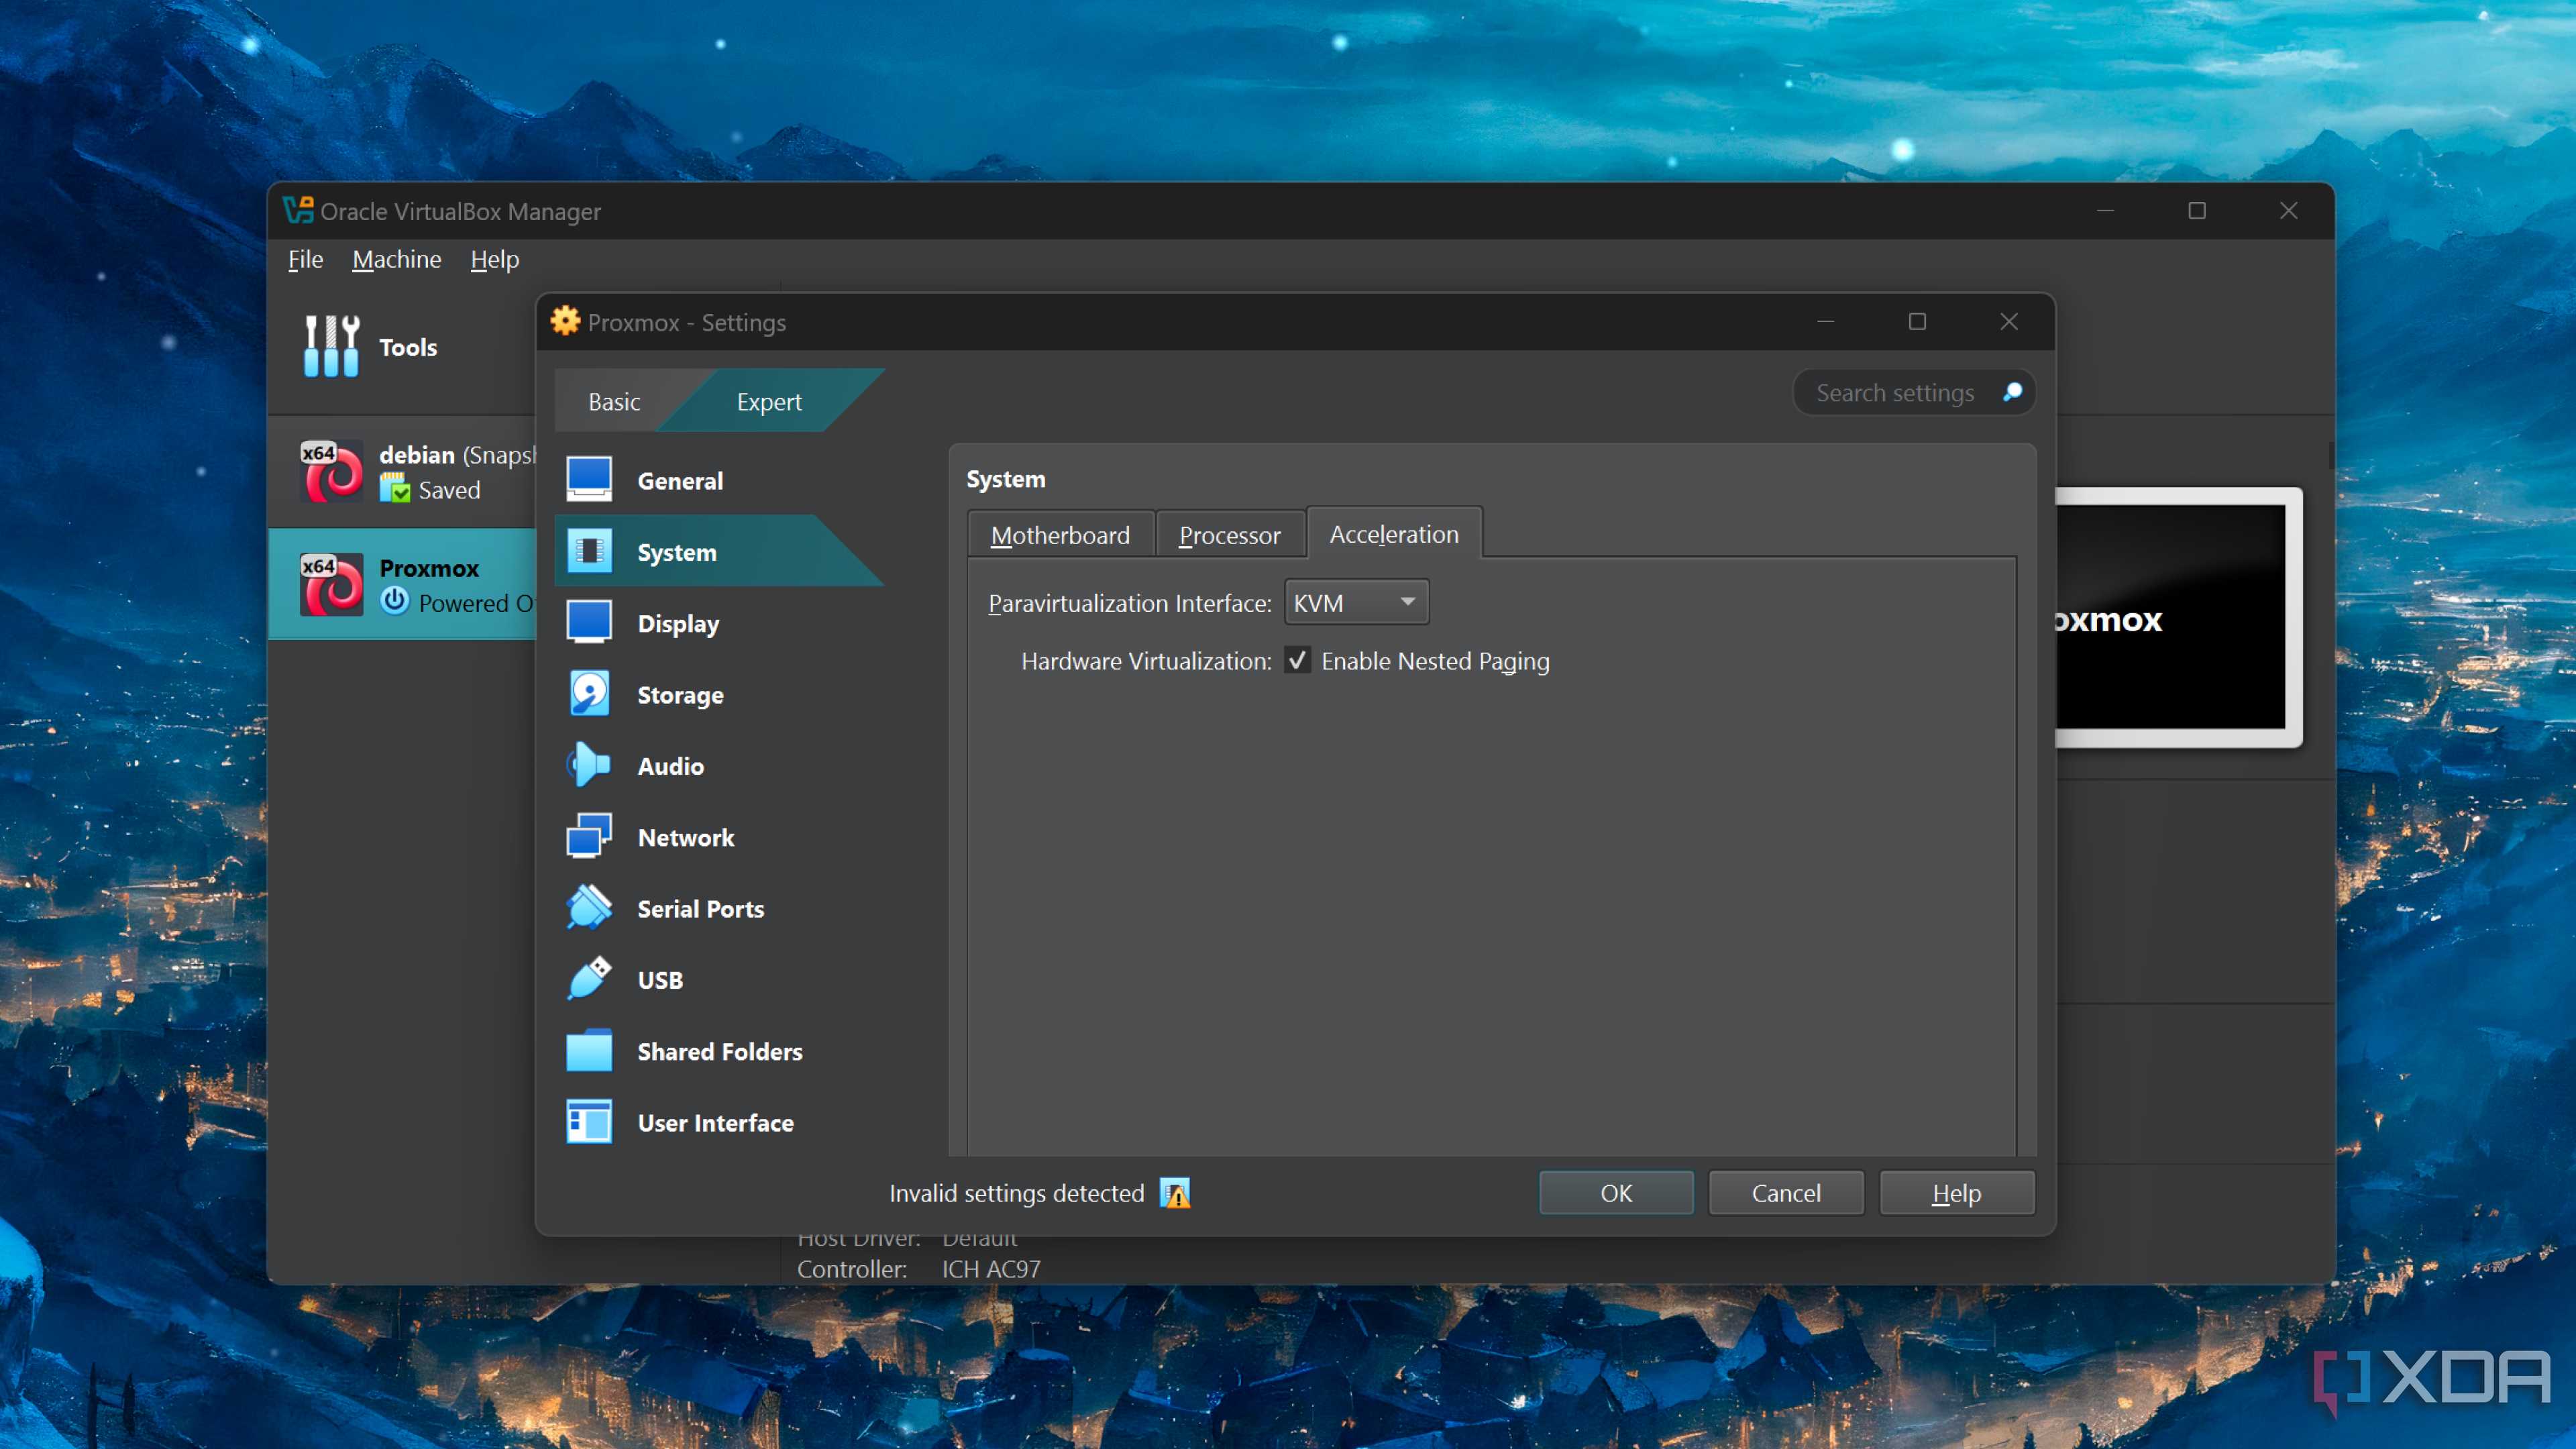Click the debian VM icon
Screen dimensions: 2576x1449
331,471
